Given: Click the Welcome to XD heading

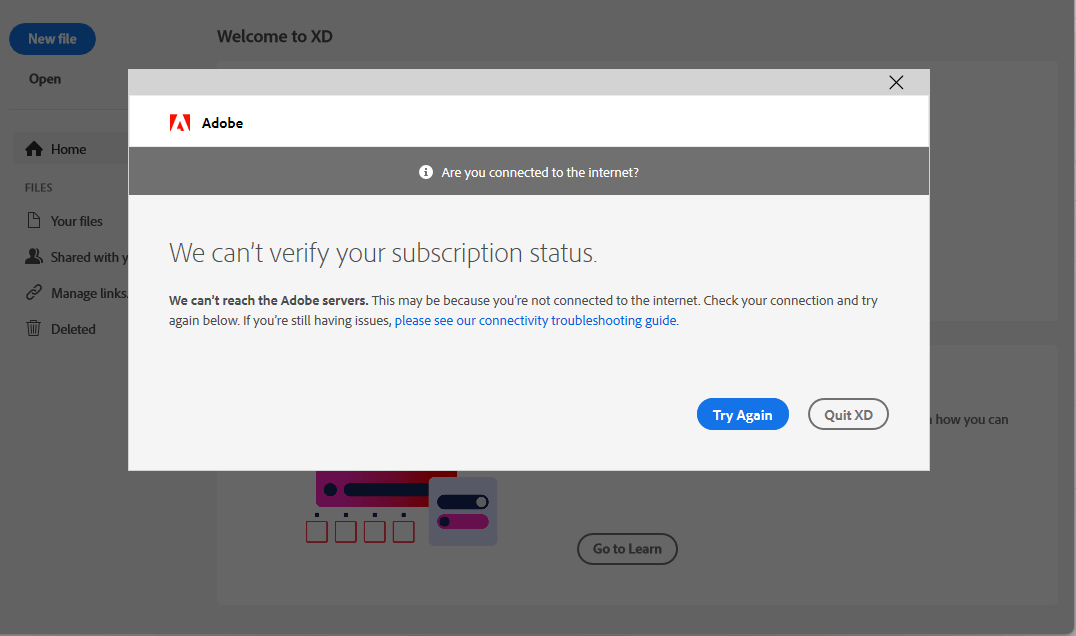Looking at the screenshot, I should [275, 36].
